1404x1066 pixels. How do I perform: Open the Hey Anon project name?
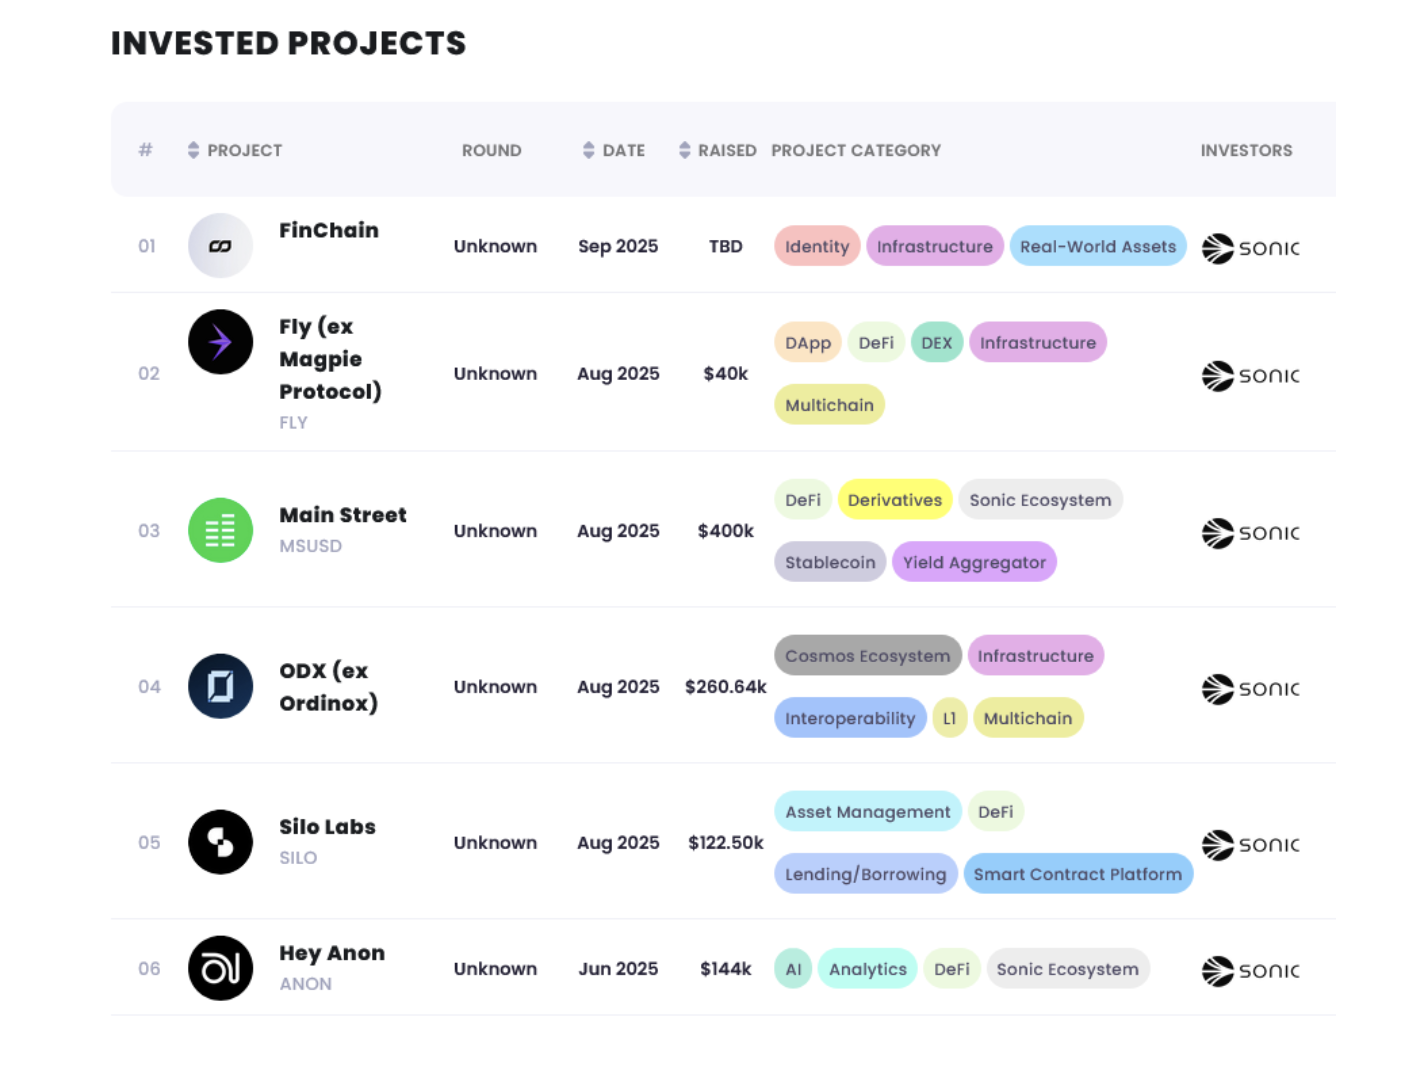pos(331,953)
